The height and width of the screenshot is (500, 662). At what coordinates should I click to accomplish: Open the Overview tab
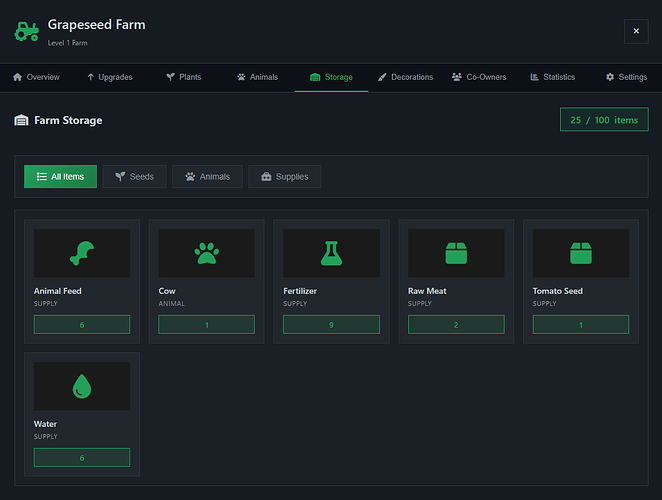36,77
